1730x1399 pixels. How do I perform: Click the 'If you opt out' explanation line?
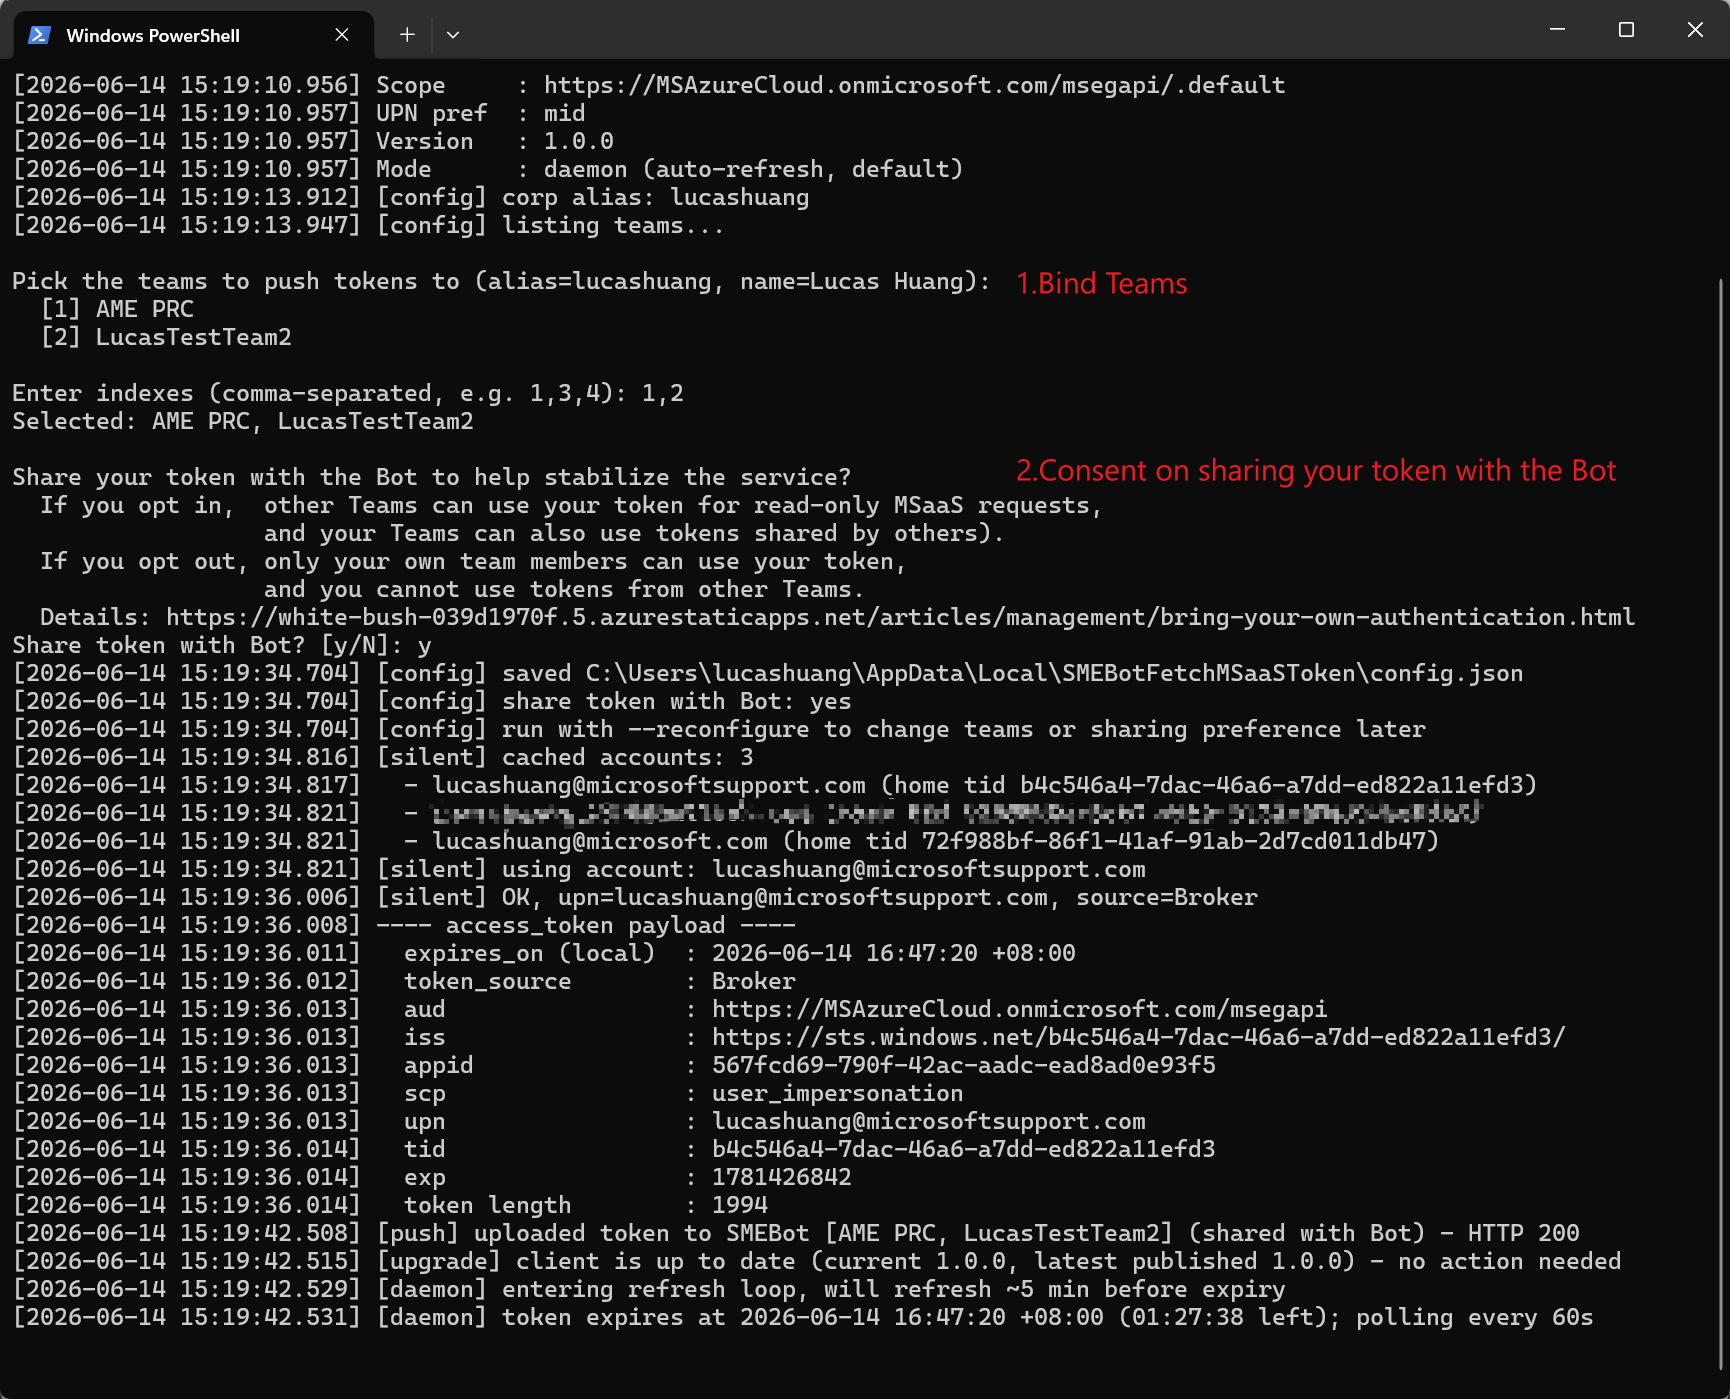pyautogui.click(x=473, y=561)
